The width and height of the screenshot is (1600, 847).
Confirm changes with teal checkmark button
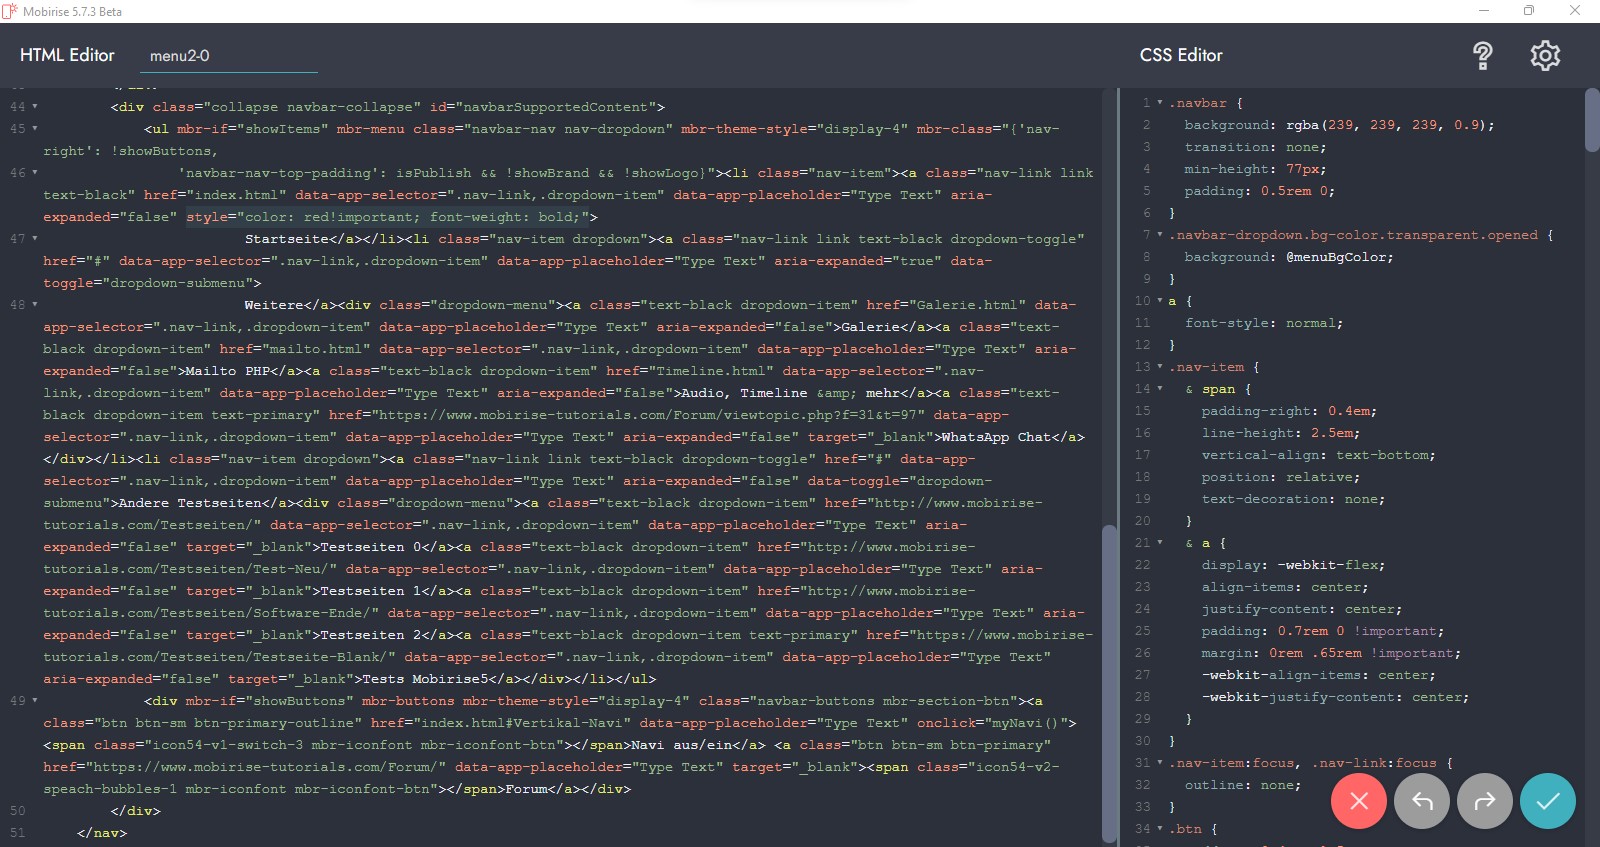1548,800
